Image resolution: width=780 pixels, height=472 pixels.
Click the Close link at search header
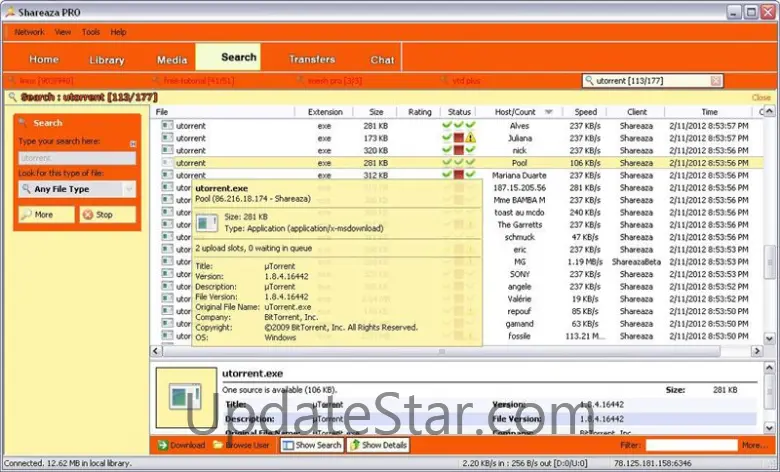coord(761,97)
